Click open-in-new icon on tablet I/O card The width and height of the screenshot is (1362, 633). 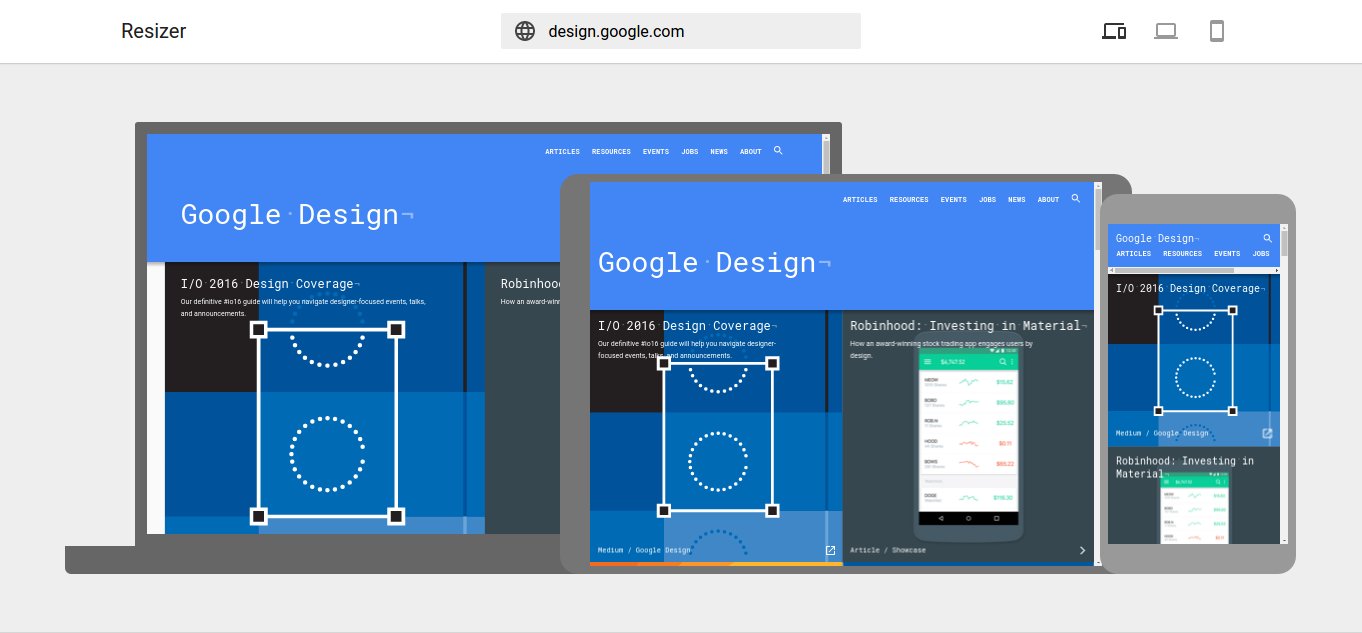pos(830,550)
